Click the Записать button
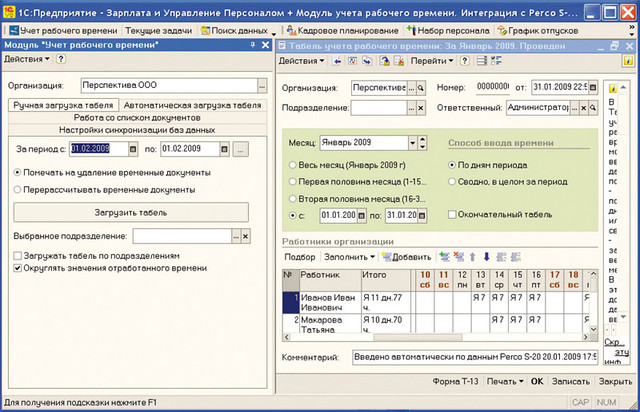Viewport: 640px width, 412px height. pyautogui.click(x=571, y=381)
